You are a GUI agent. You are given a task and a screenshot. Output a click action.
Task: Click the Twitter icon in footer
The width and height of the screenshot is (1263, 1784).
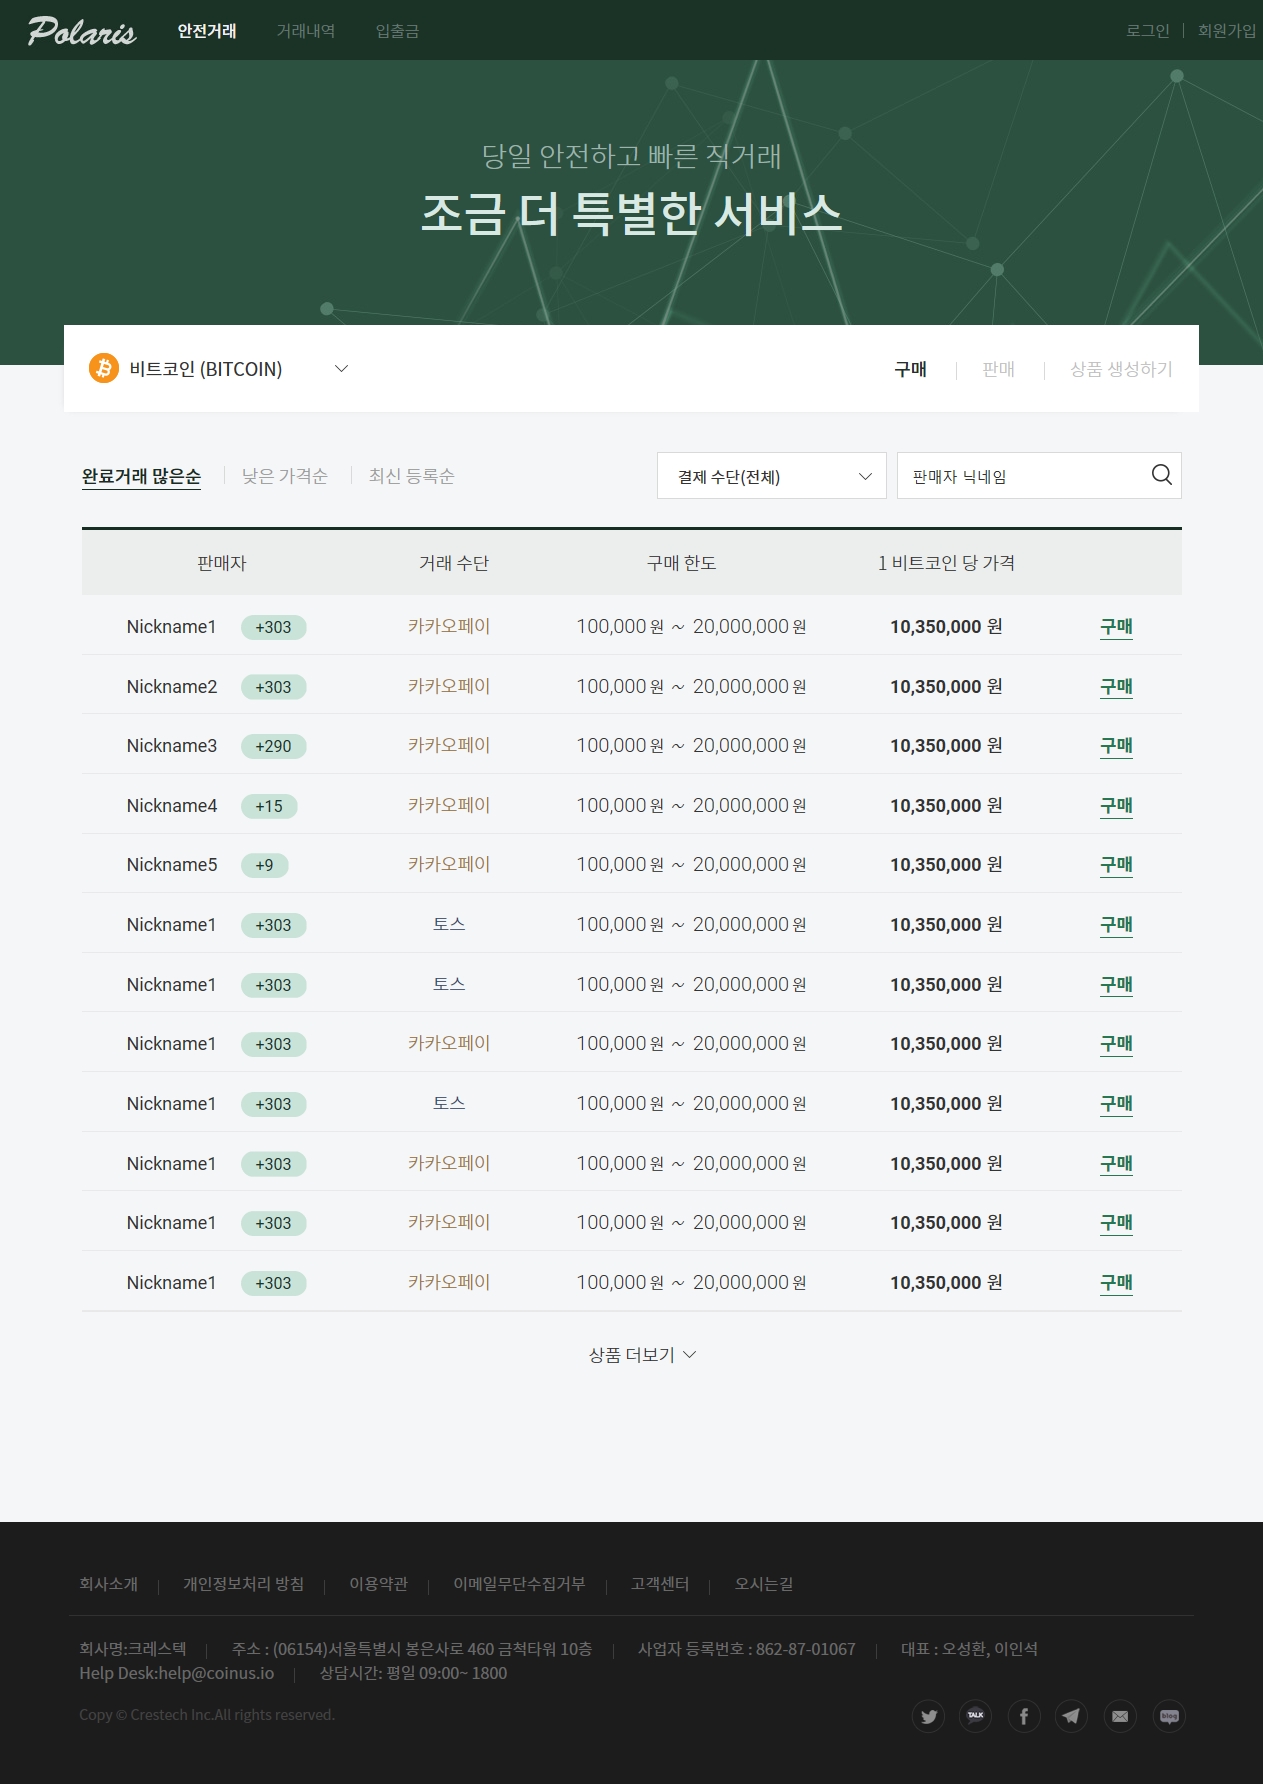[x=928, y=1716]
